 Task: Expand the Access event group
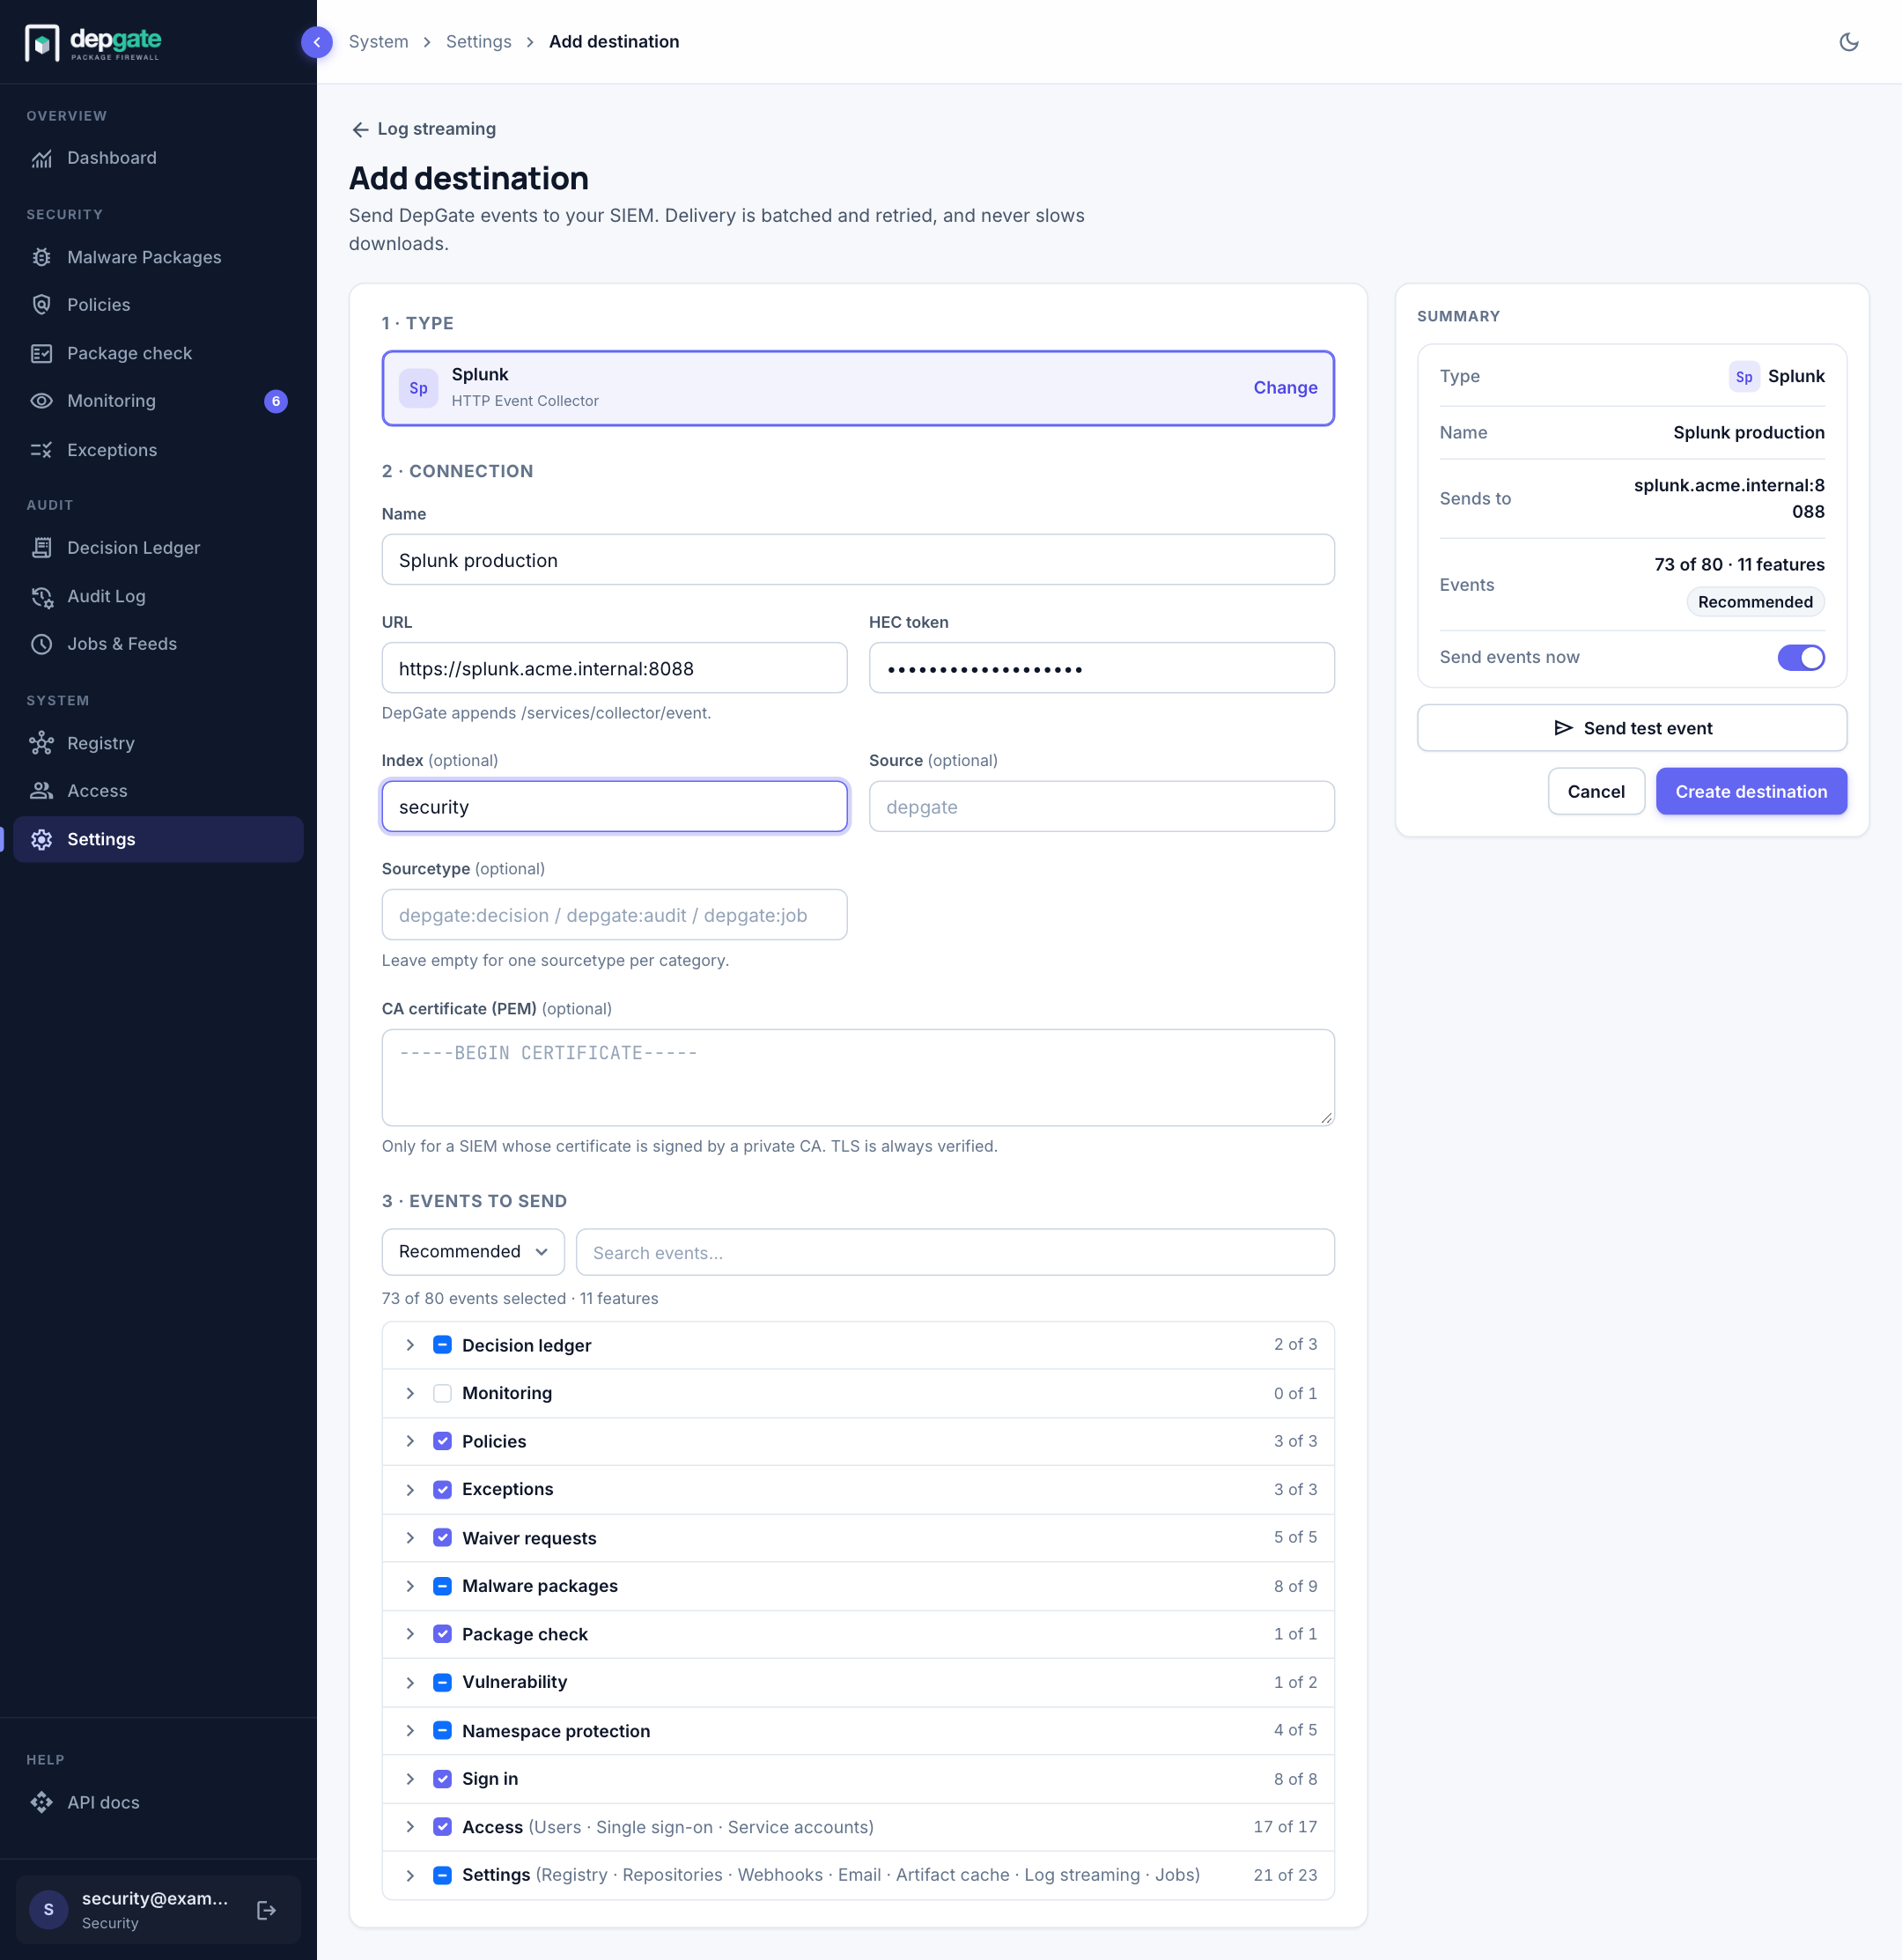coord(410,1827)
